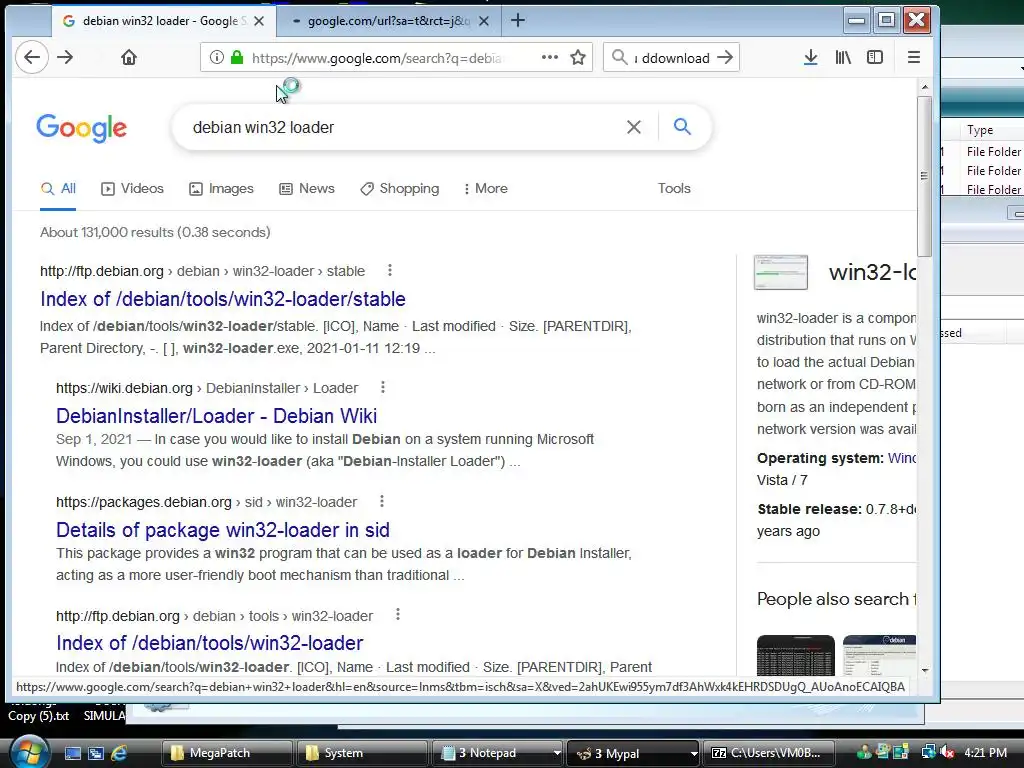The image size is (1024, 768).
Task: Go to the Google logo homepage
Action: coord(82,128)
